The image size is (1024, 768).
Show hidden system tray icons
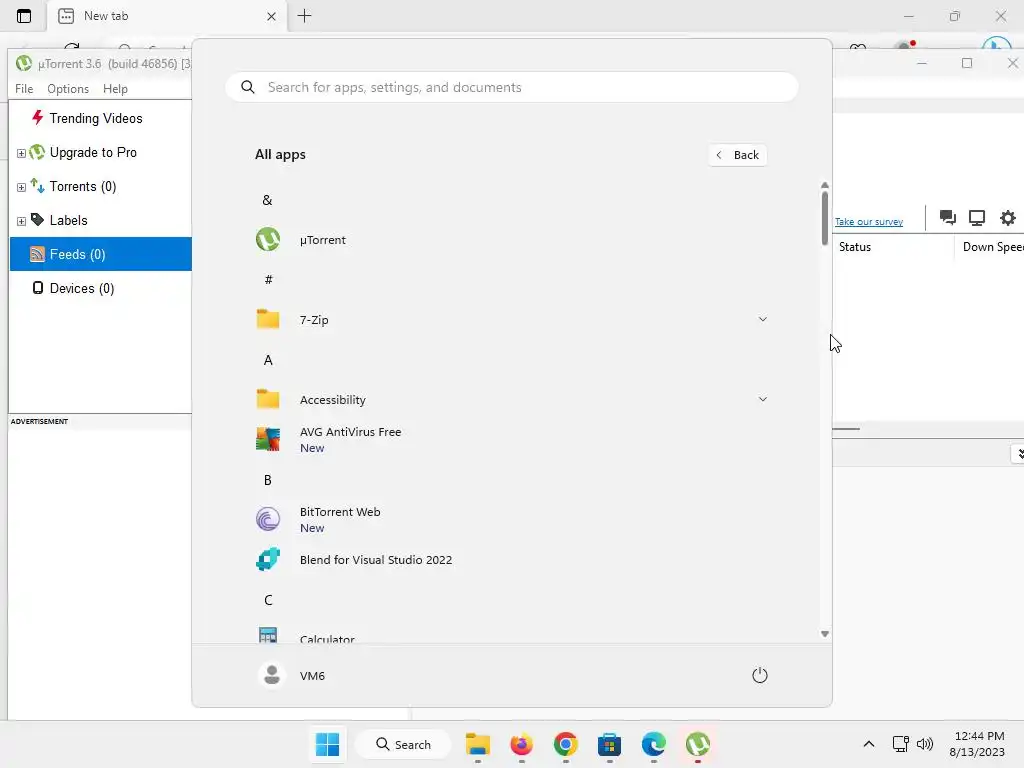[x=869, y=744]
